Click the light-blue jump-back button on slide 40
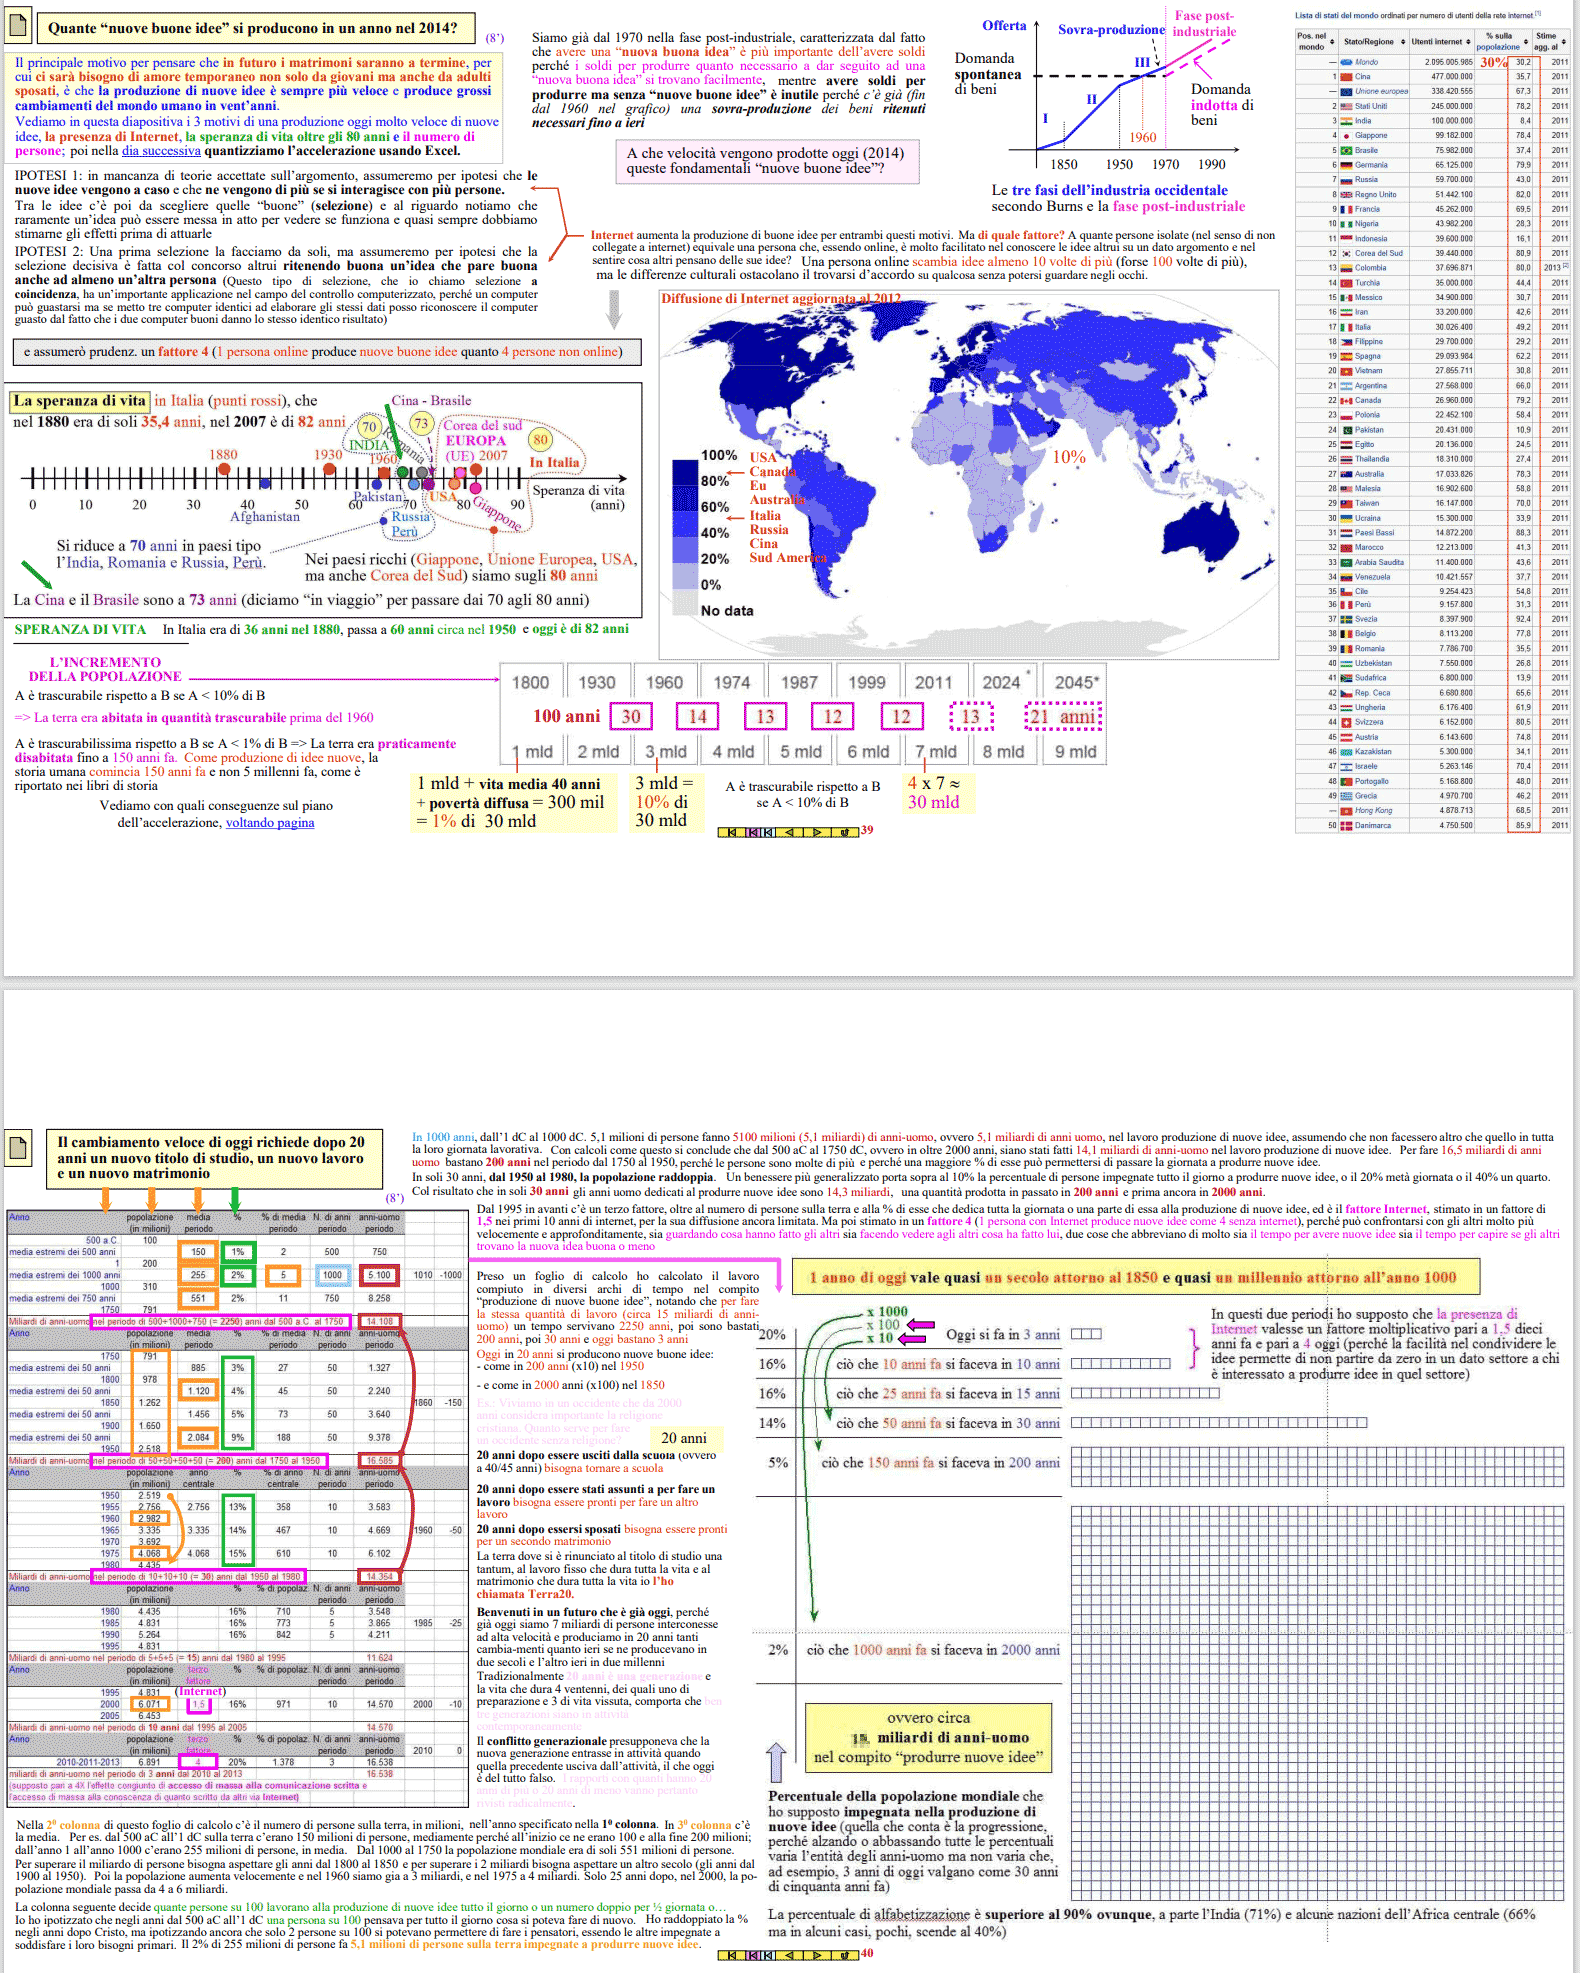 (x=768, y=1954)
